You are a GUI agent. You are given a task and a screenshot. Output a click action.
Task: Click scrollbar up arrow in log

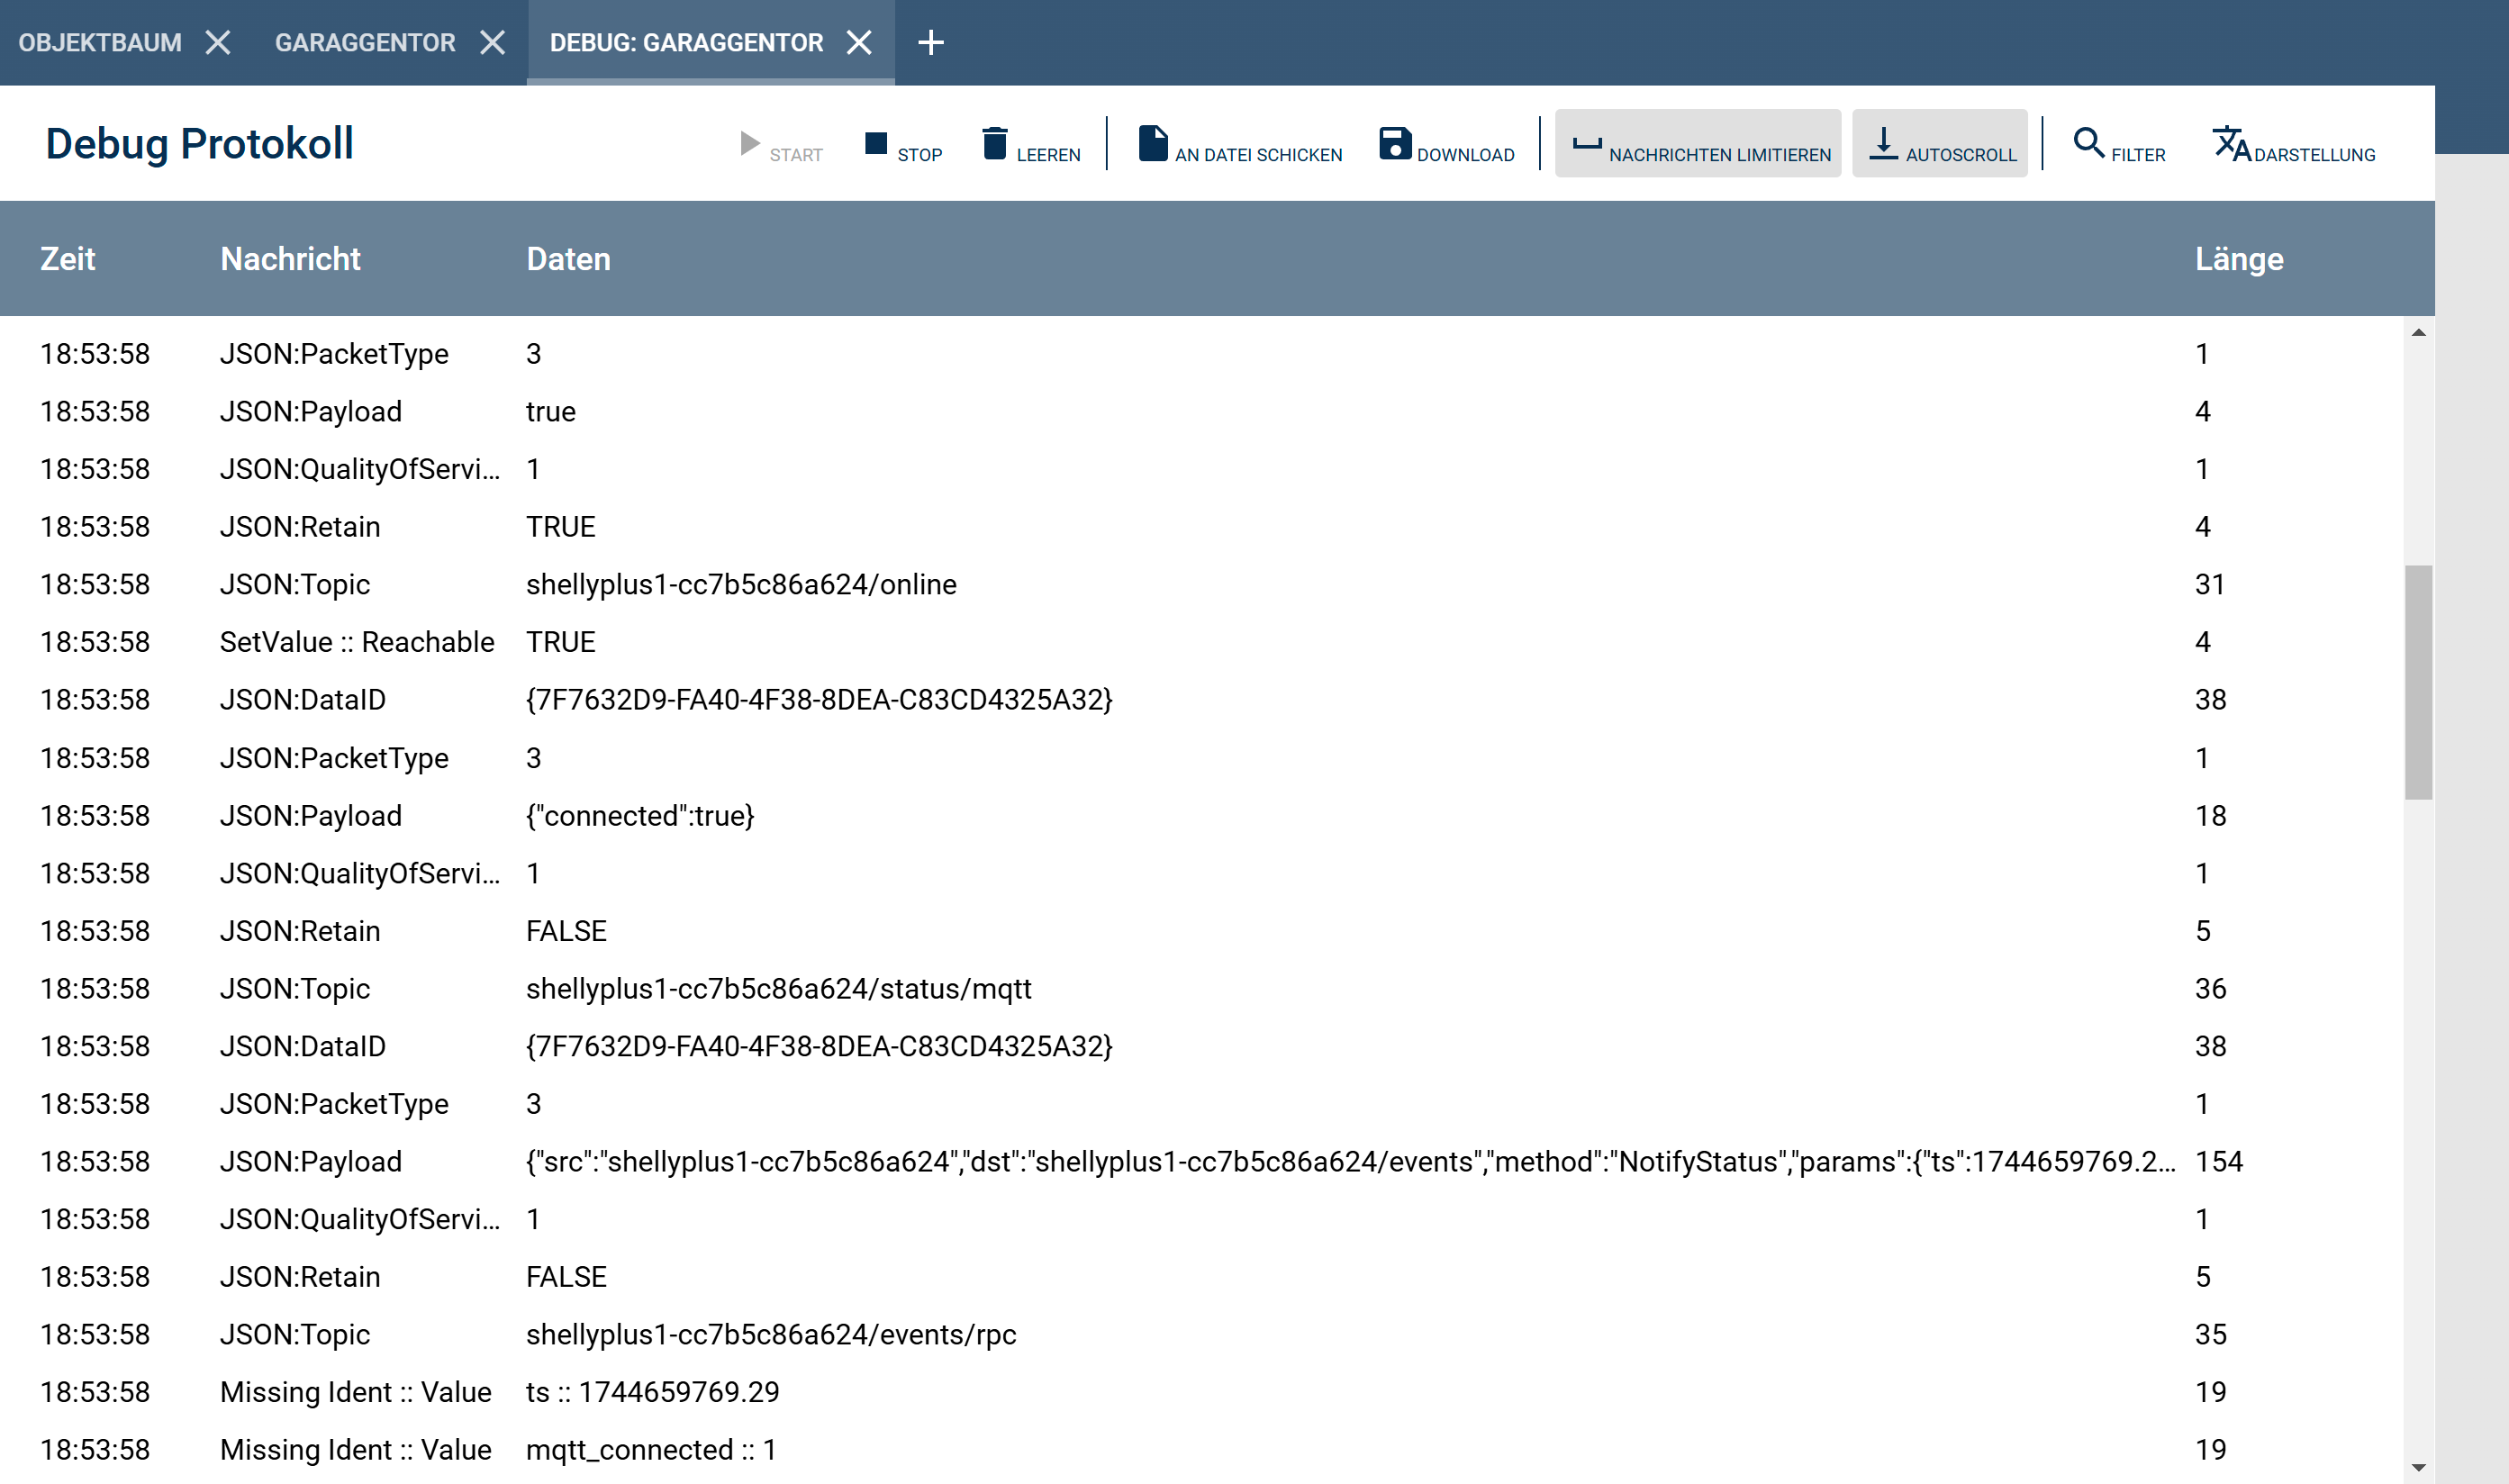pos(2418,333)
